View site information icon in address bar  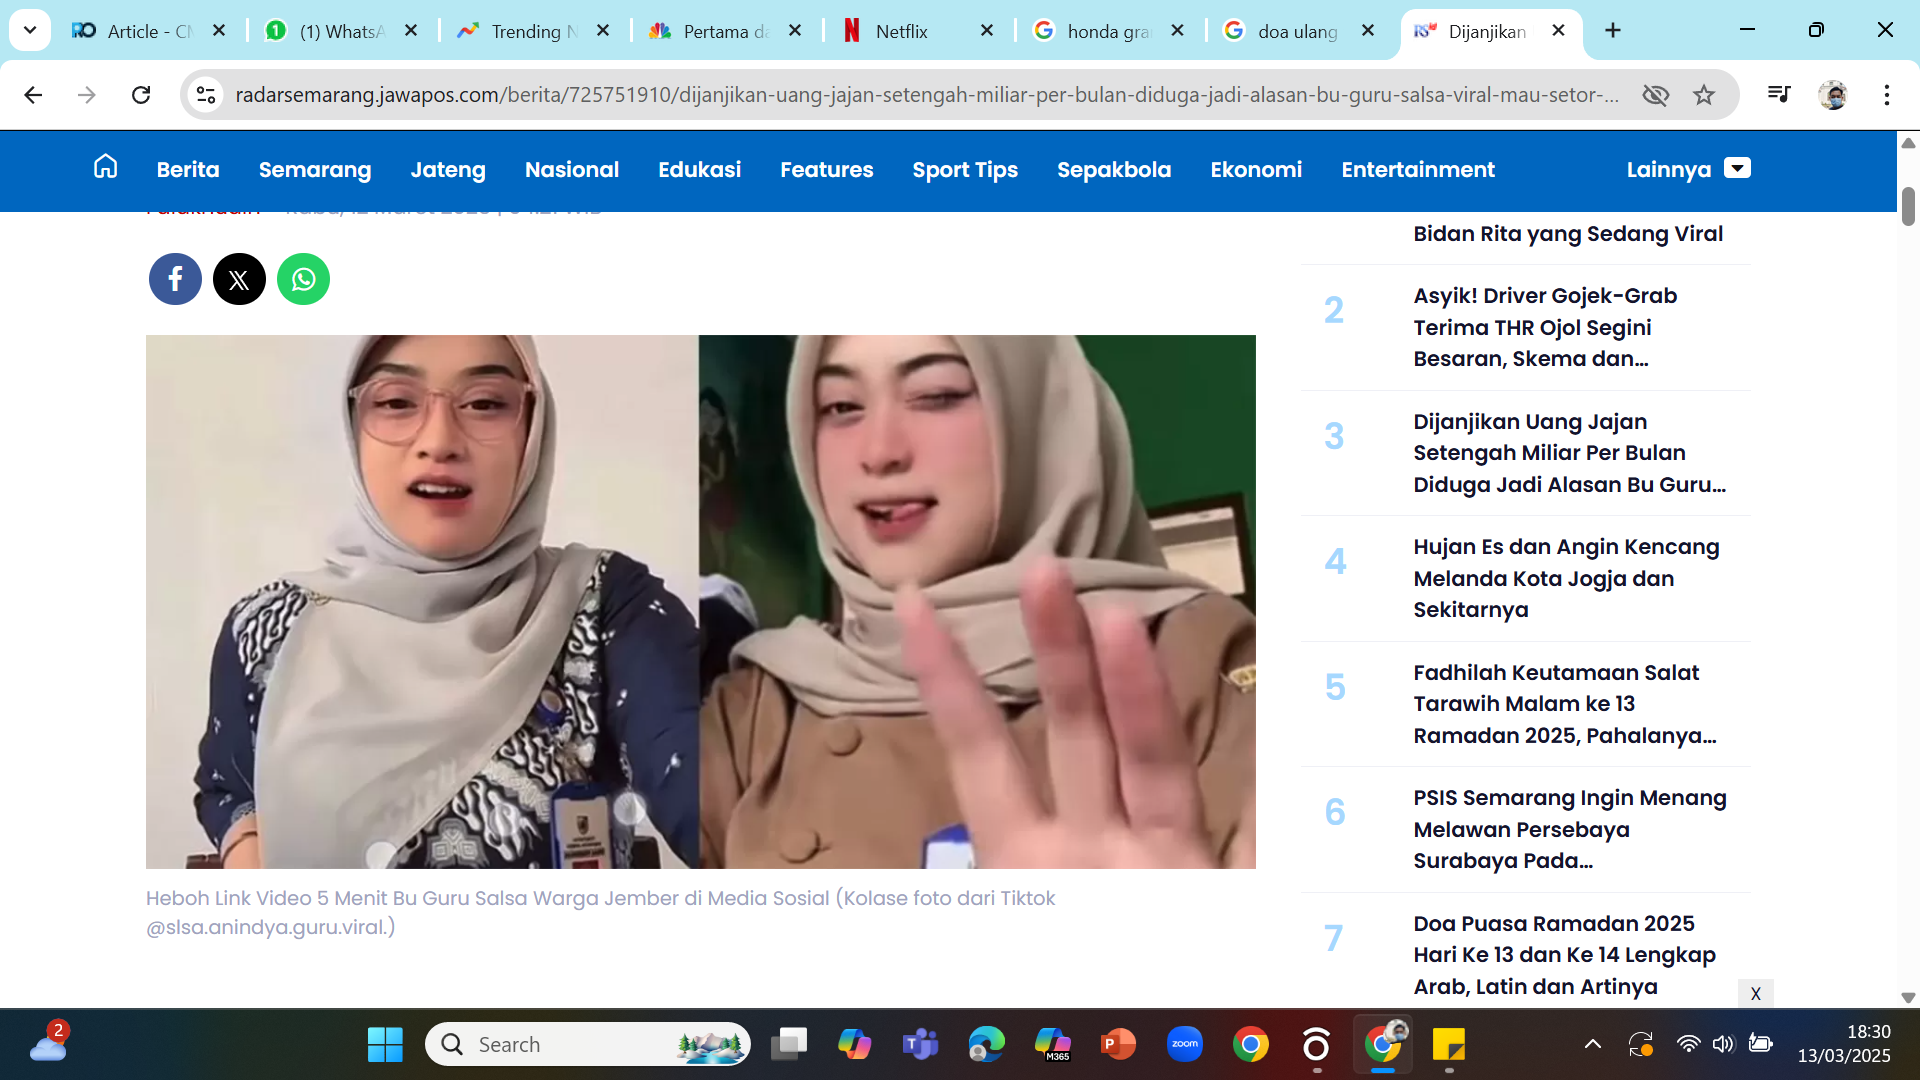pyautogui.click(x=206, y=95)
